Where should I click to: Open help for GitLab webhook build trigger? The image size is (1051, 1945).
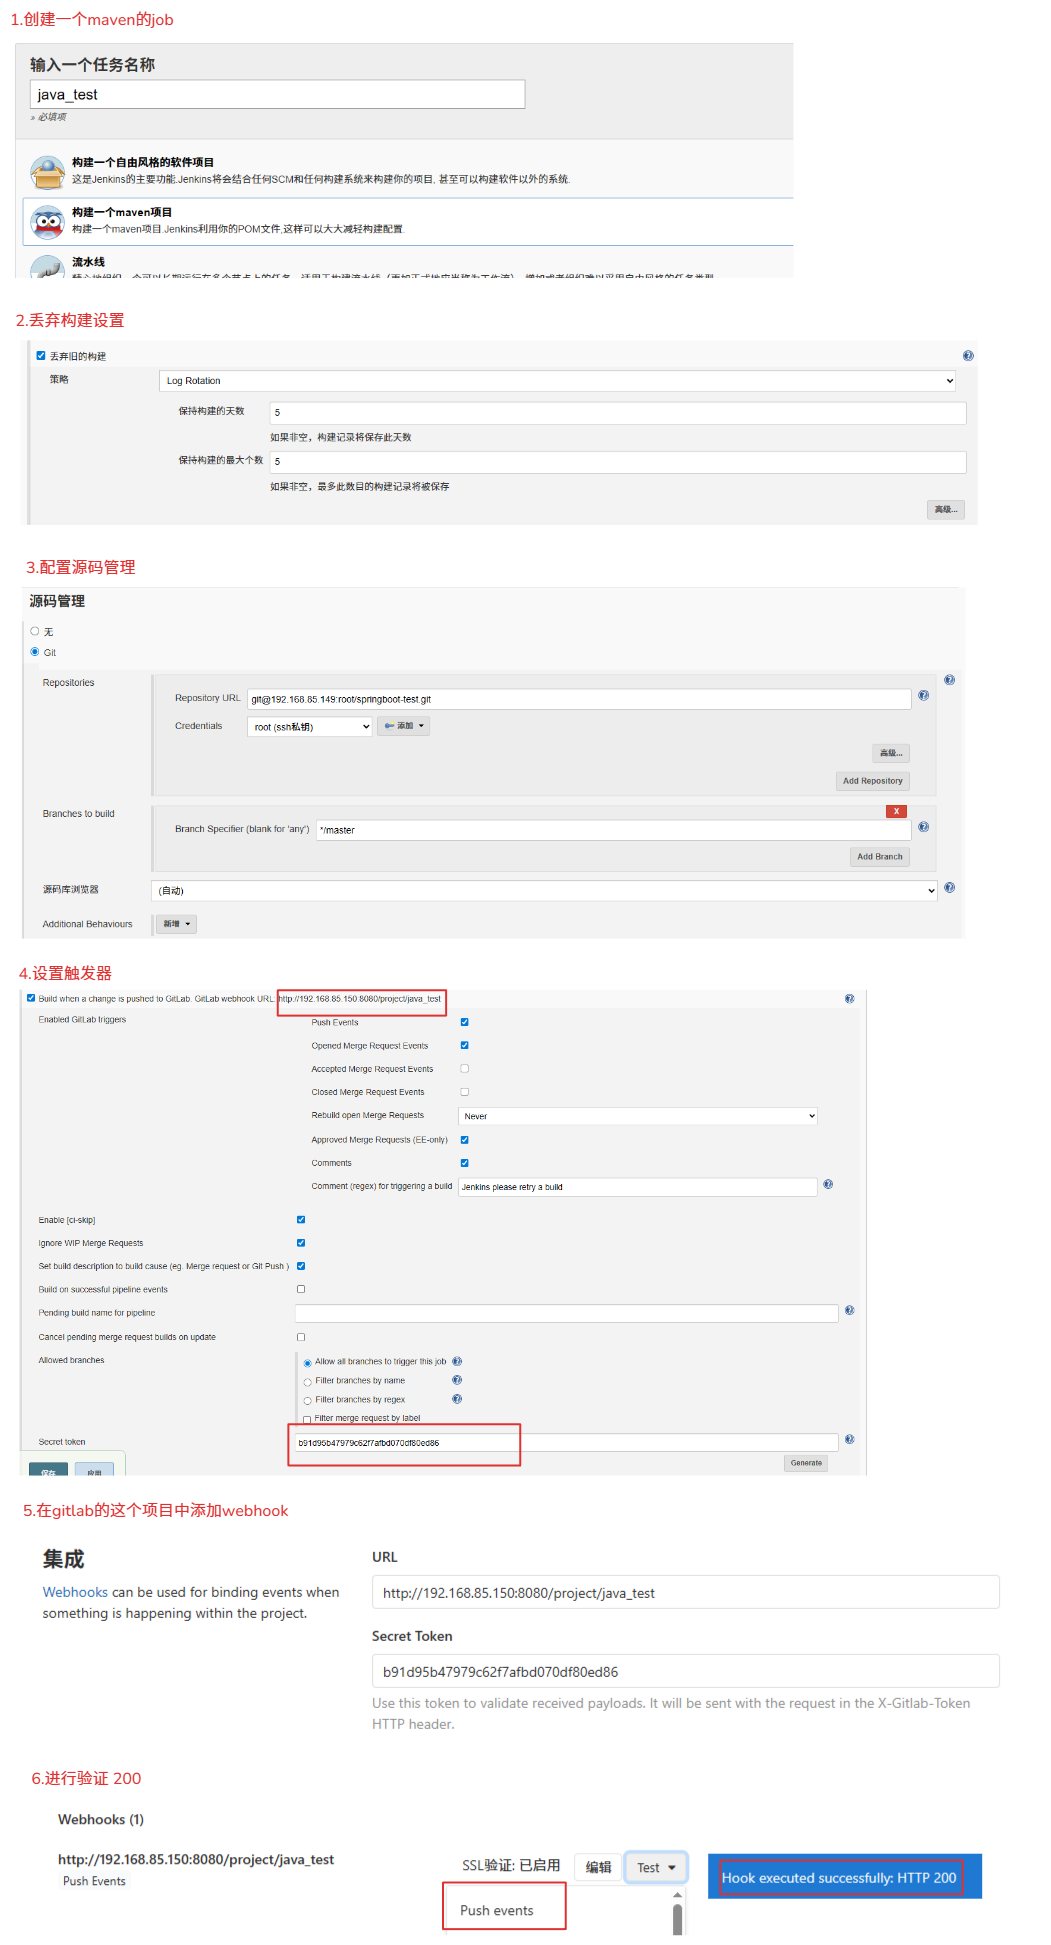pos(849,999)
